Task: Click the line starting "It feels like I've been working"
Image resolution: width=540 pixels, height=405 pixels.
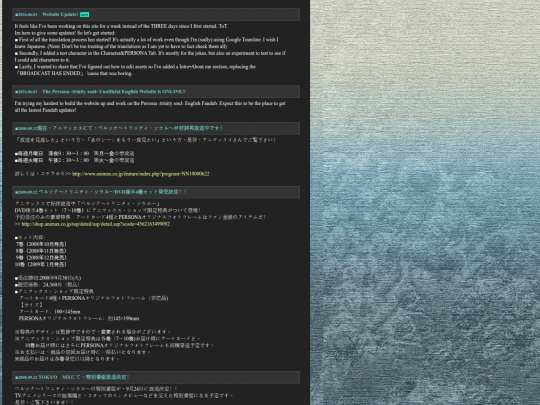Action: (x=121, y=26)
